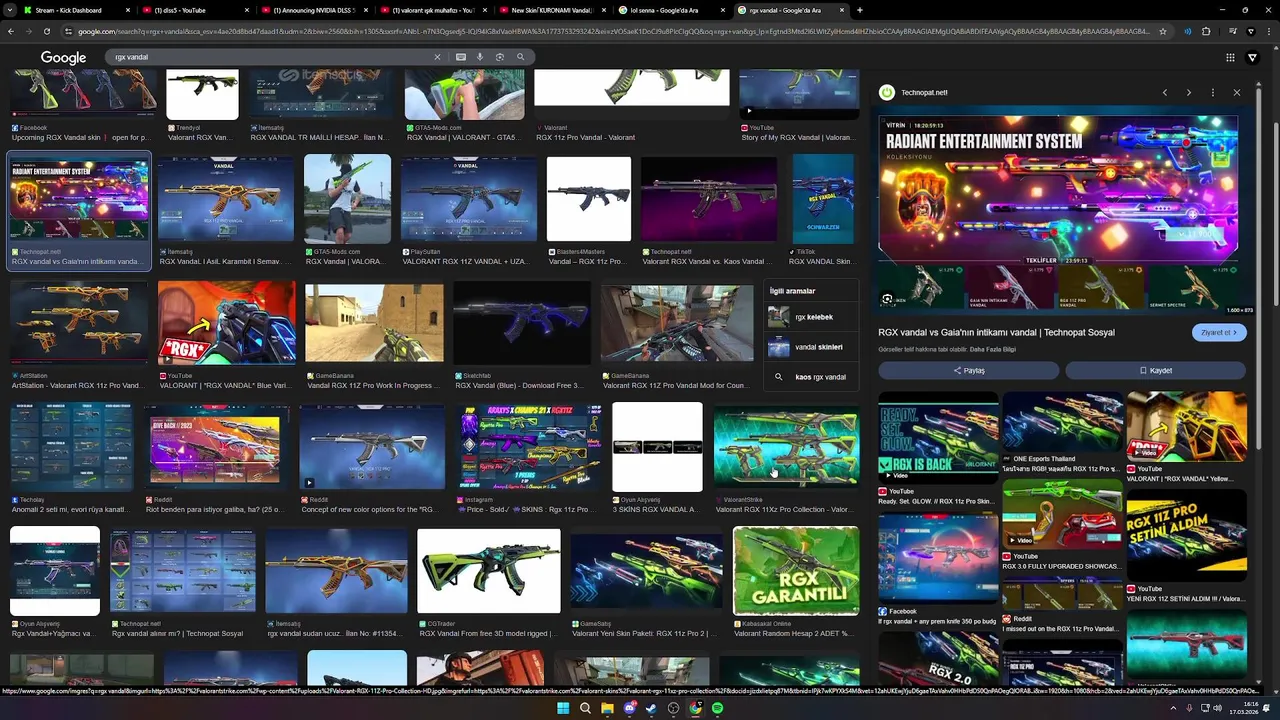
Task: Click in the Google search input field
Action: coord(270,57)
